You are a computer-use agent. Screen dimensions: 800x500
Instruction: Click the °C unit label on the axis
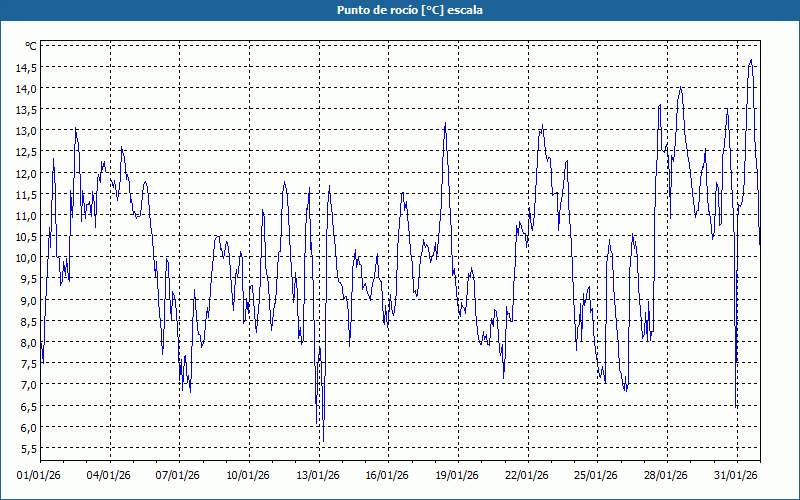pos(31,46)
